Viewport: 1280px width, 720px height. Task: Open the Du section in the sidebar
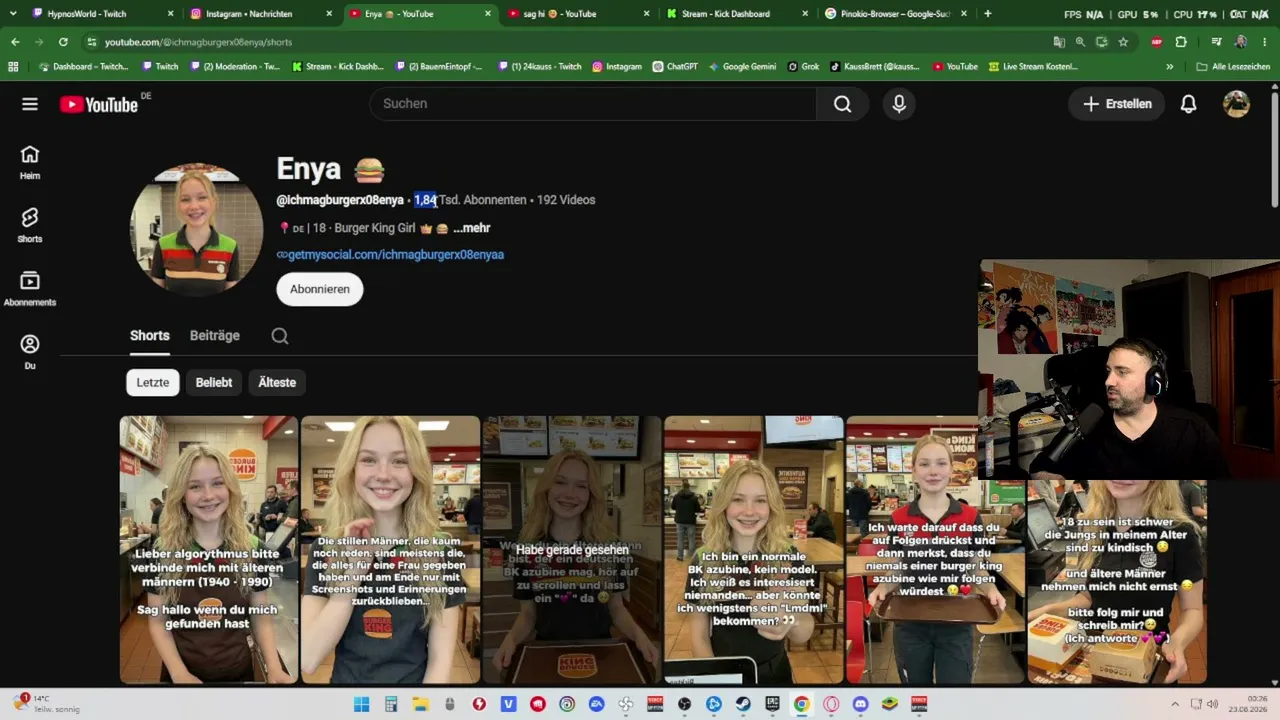[x=30, y=352]
